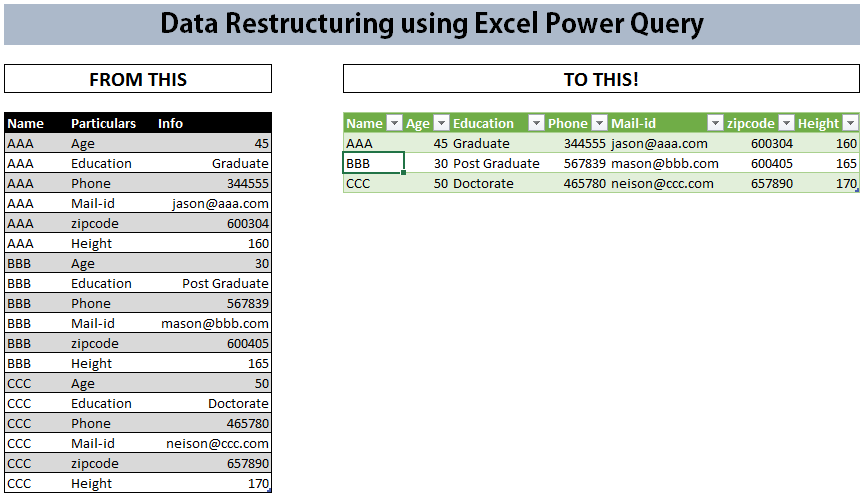The height and width of the screenshot is (497, 865).
Task: Open the Age column filter dropdown
Action: click(441, 123)
